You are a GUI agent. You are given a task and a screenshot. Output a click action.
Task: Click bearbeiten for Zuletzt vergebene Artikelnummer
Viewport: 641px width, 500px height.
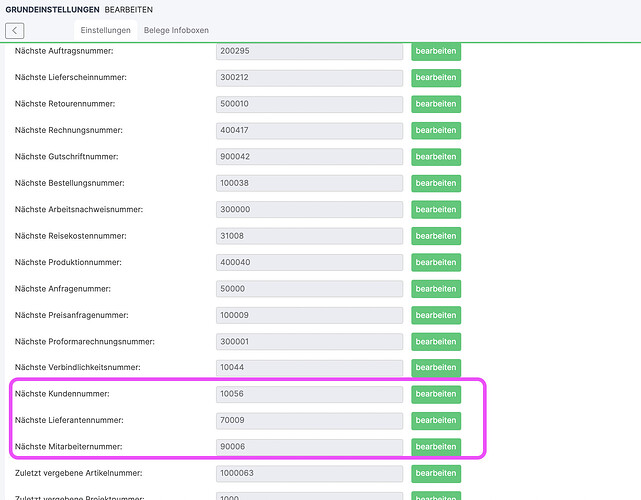[436, 473]
